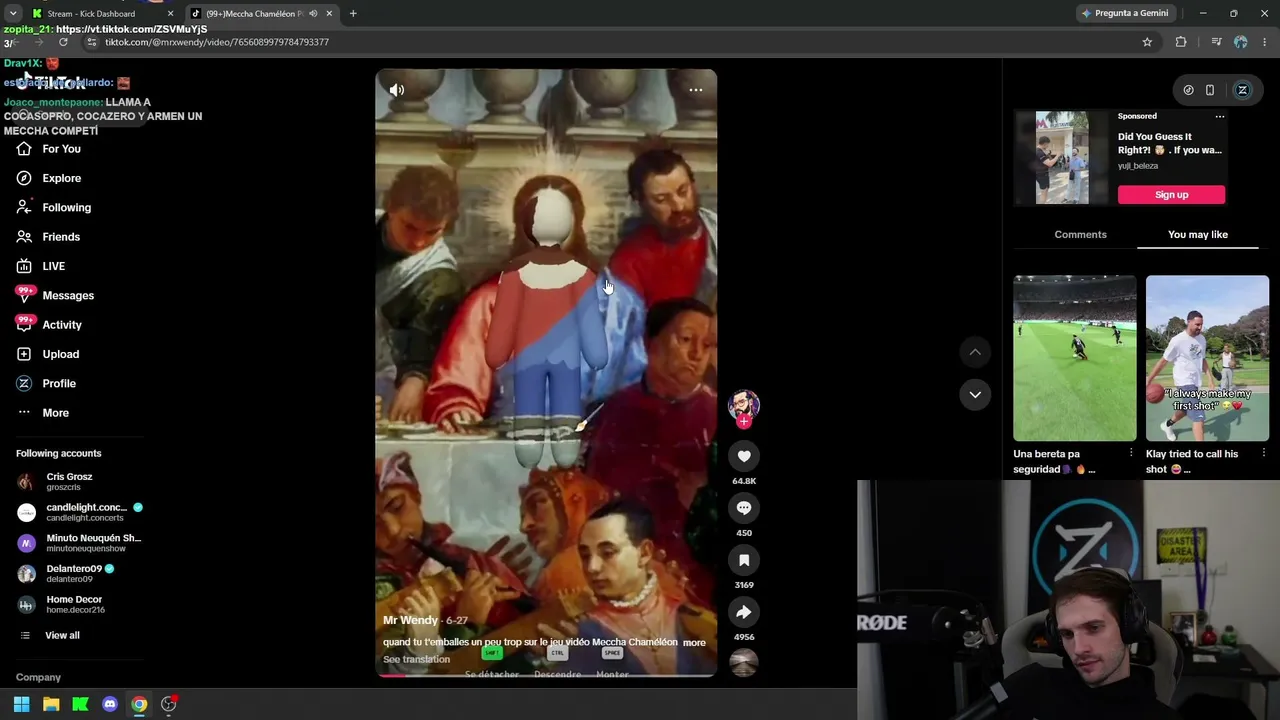Image resolution: width=1280 pixels, height=720 pixels.
Task: Reload the page
Action: pos(63,42)
